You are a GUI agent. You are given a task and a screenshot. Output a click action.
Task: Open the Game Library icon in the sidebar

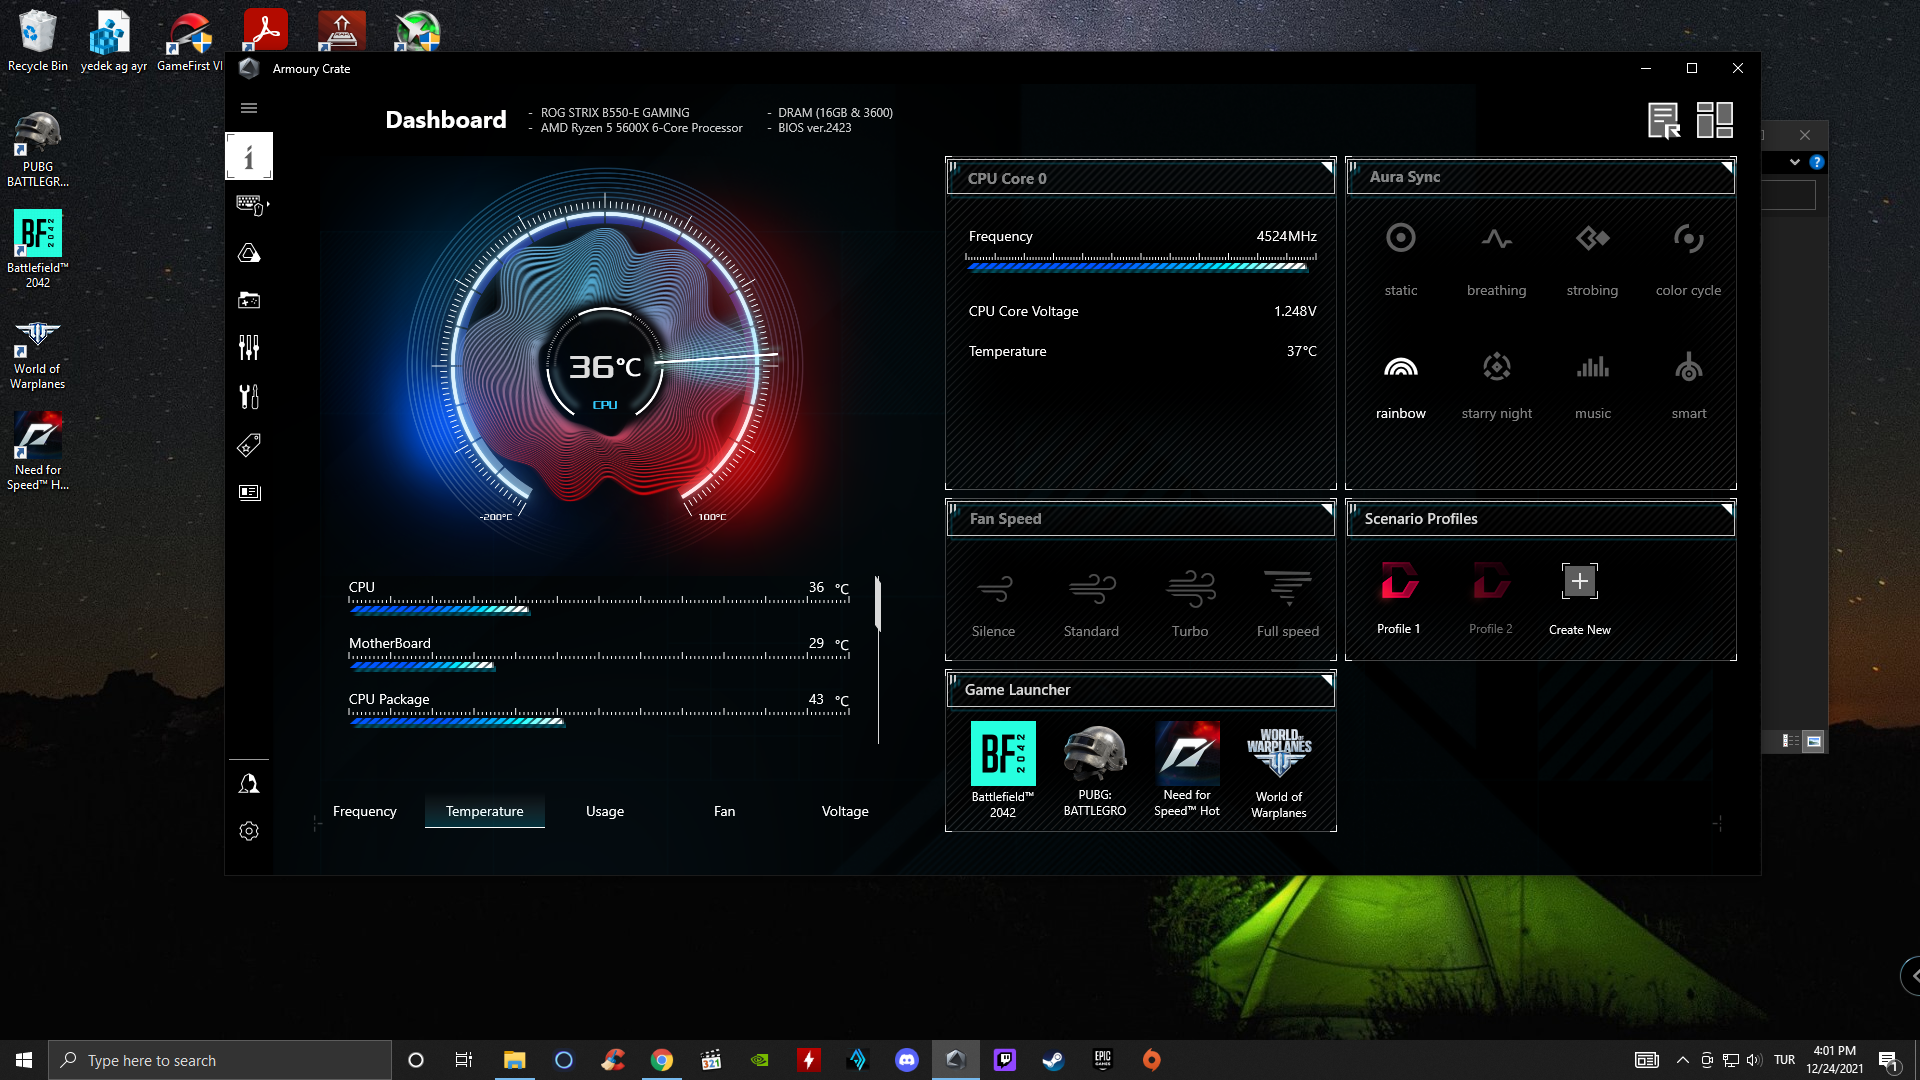coord(249,300)
